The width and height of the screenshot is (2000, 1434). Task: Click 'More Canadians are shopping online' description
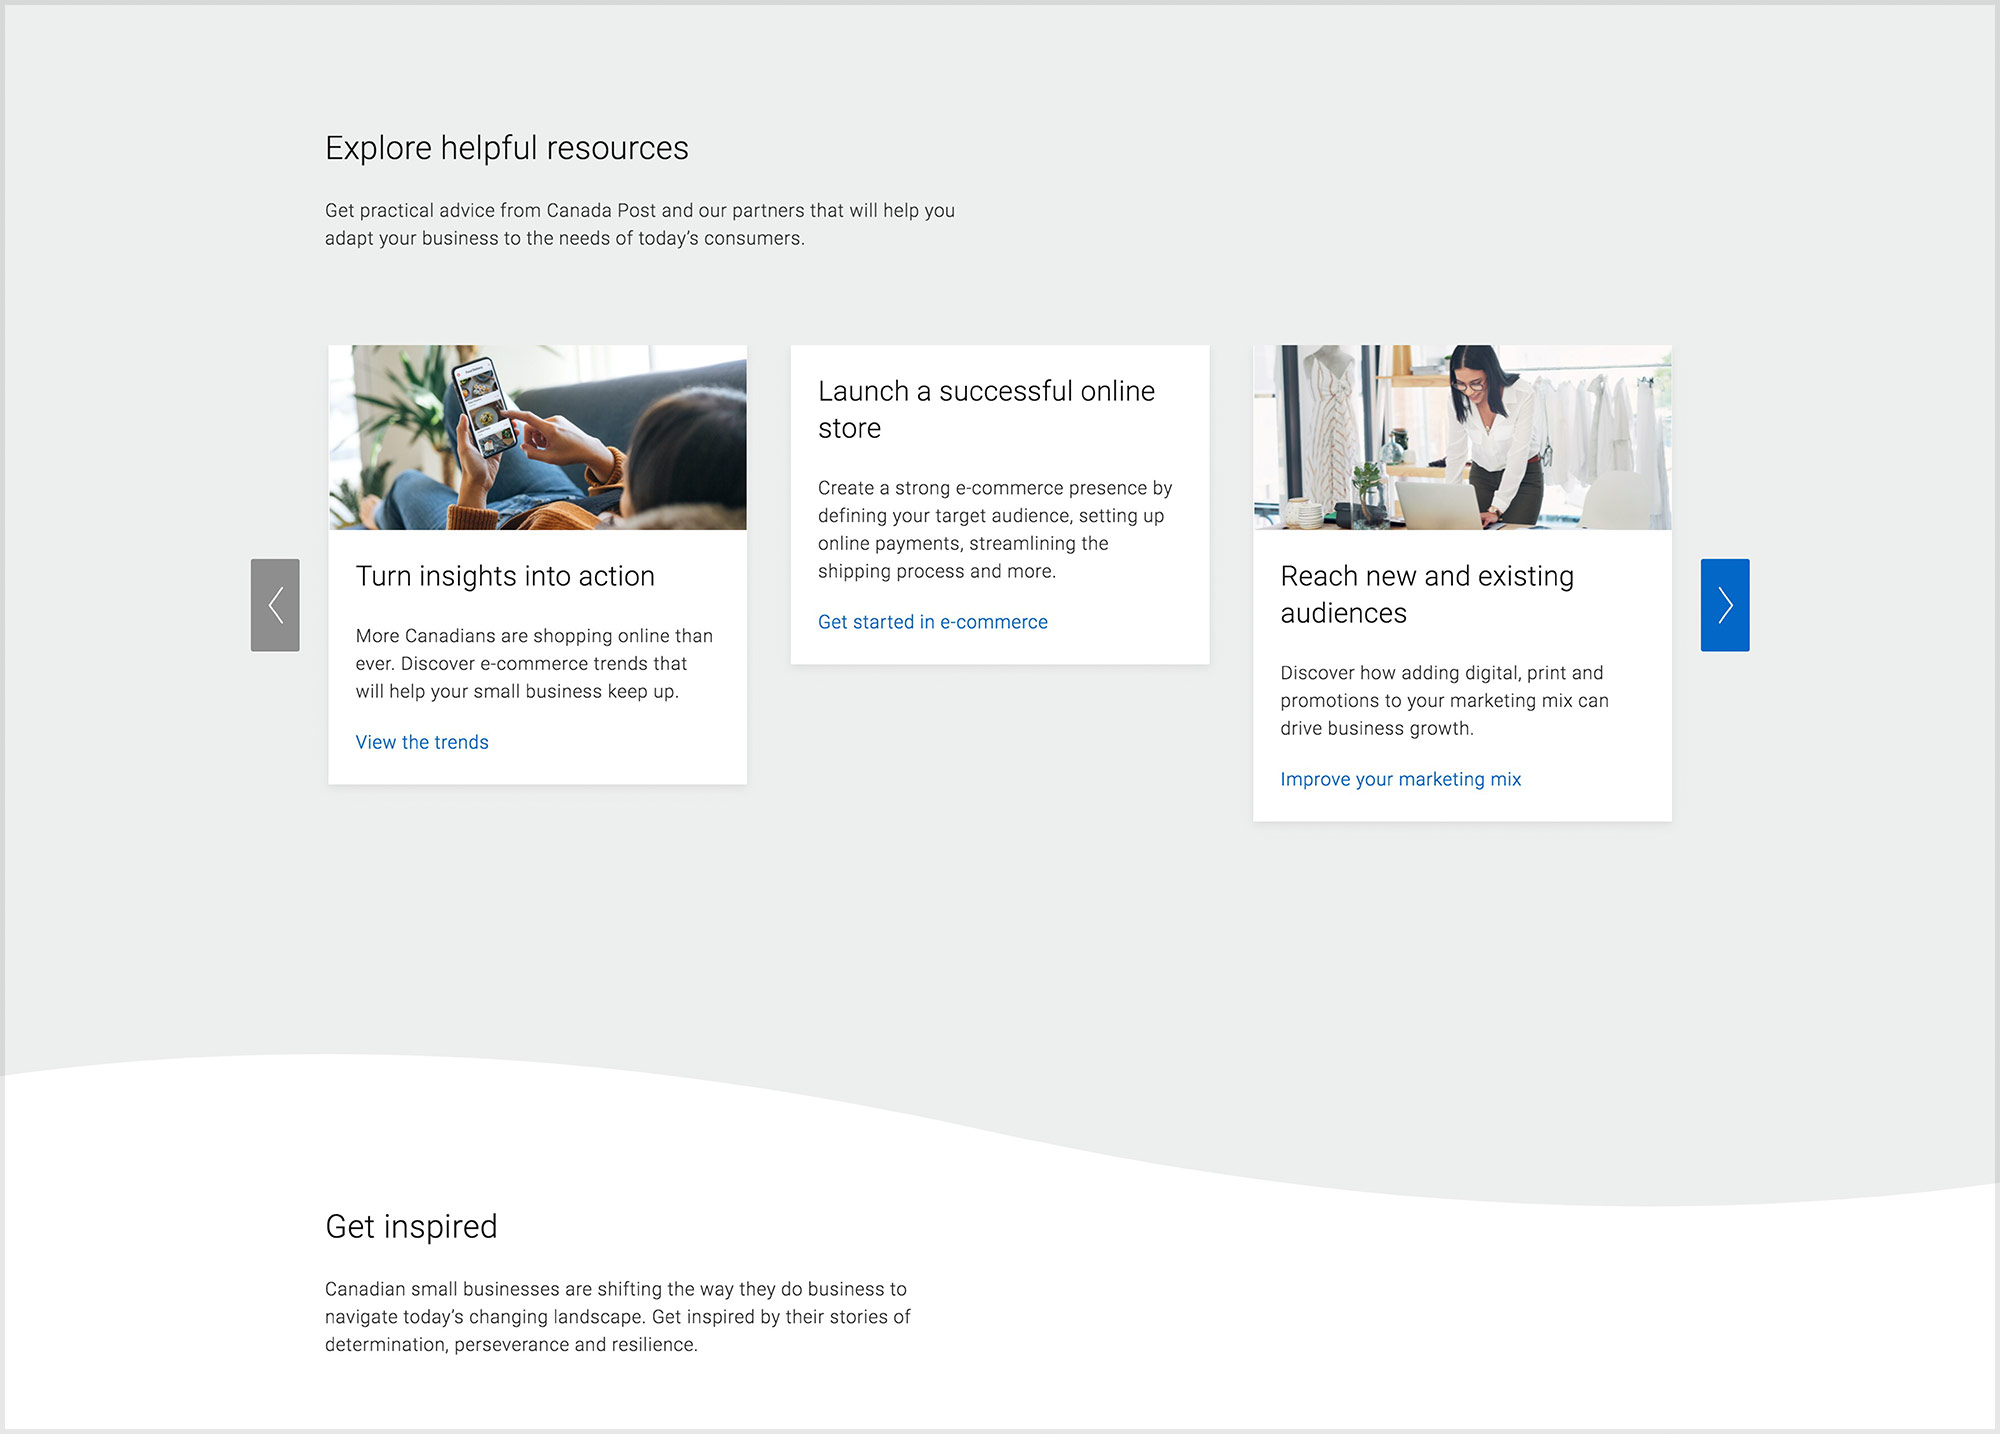click(x=534, y=663)
